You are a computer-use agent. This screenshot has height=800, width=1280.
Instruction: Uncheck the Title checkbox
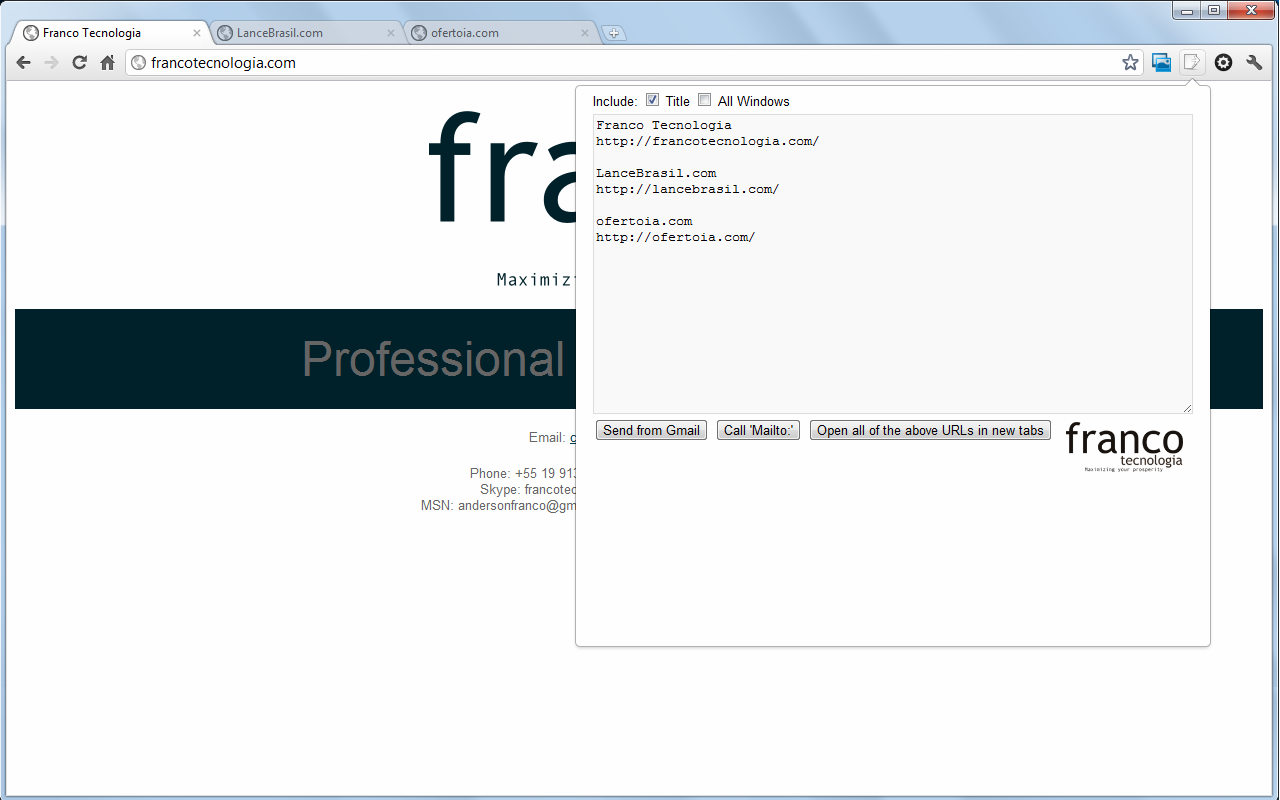point(653,100)
